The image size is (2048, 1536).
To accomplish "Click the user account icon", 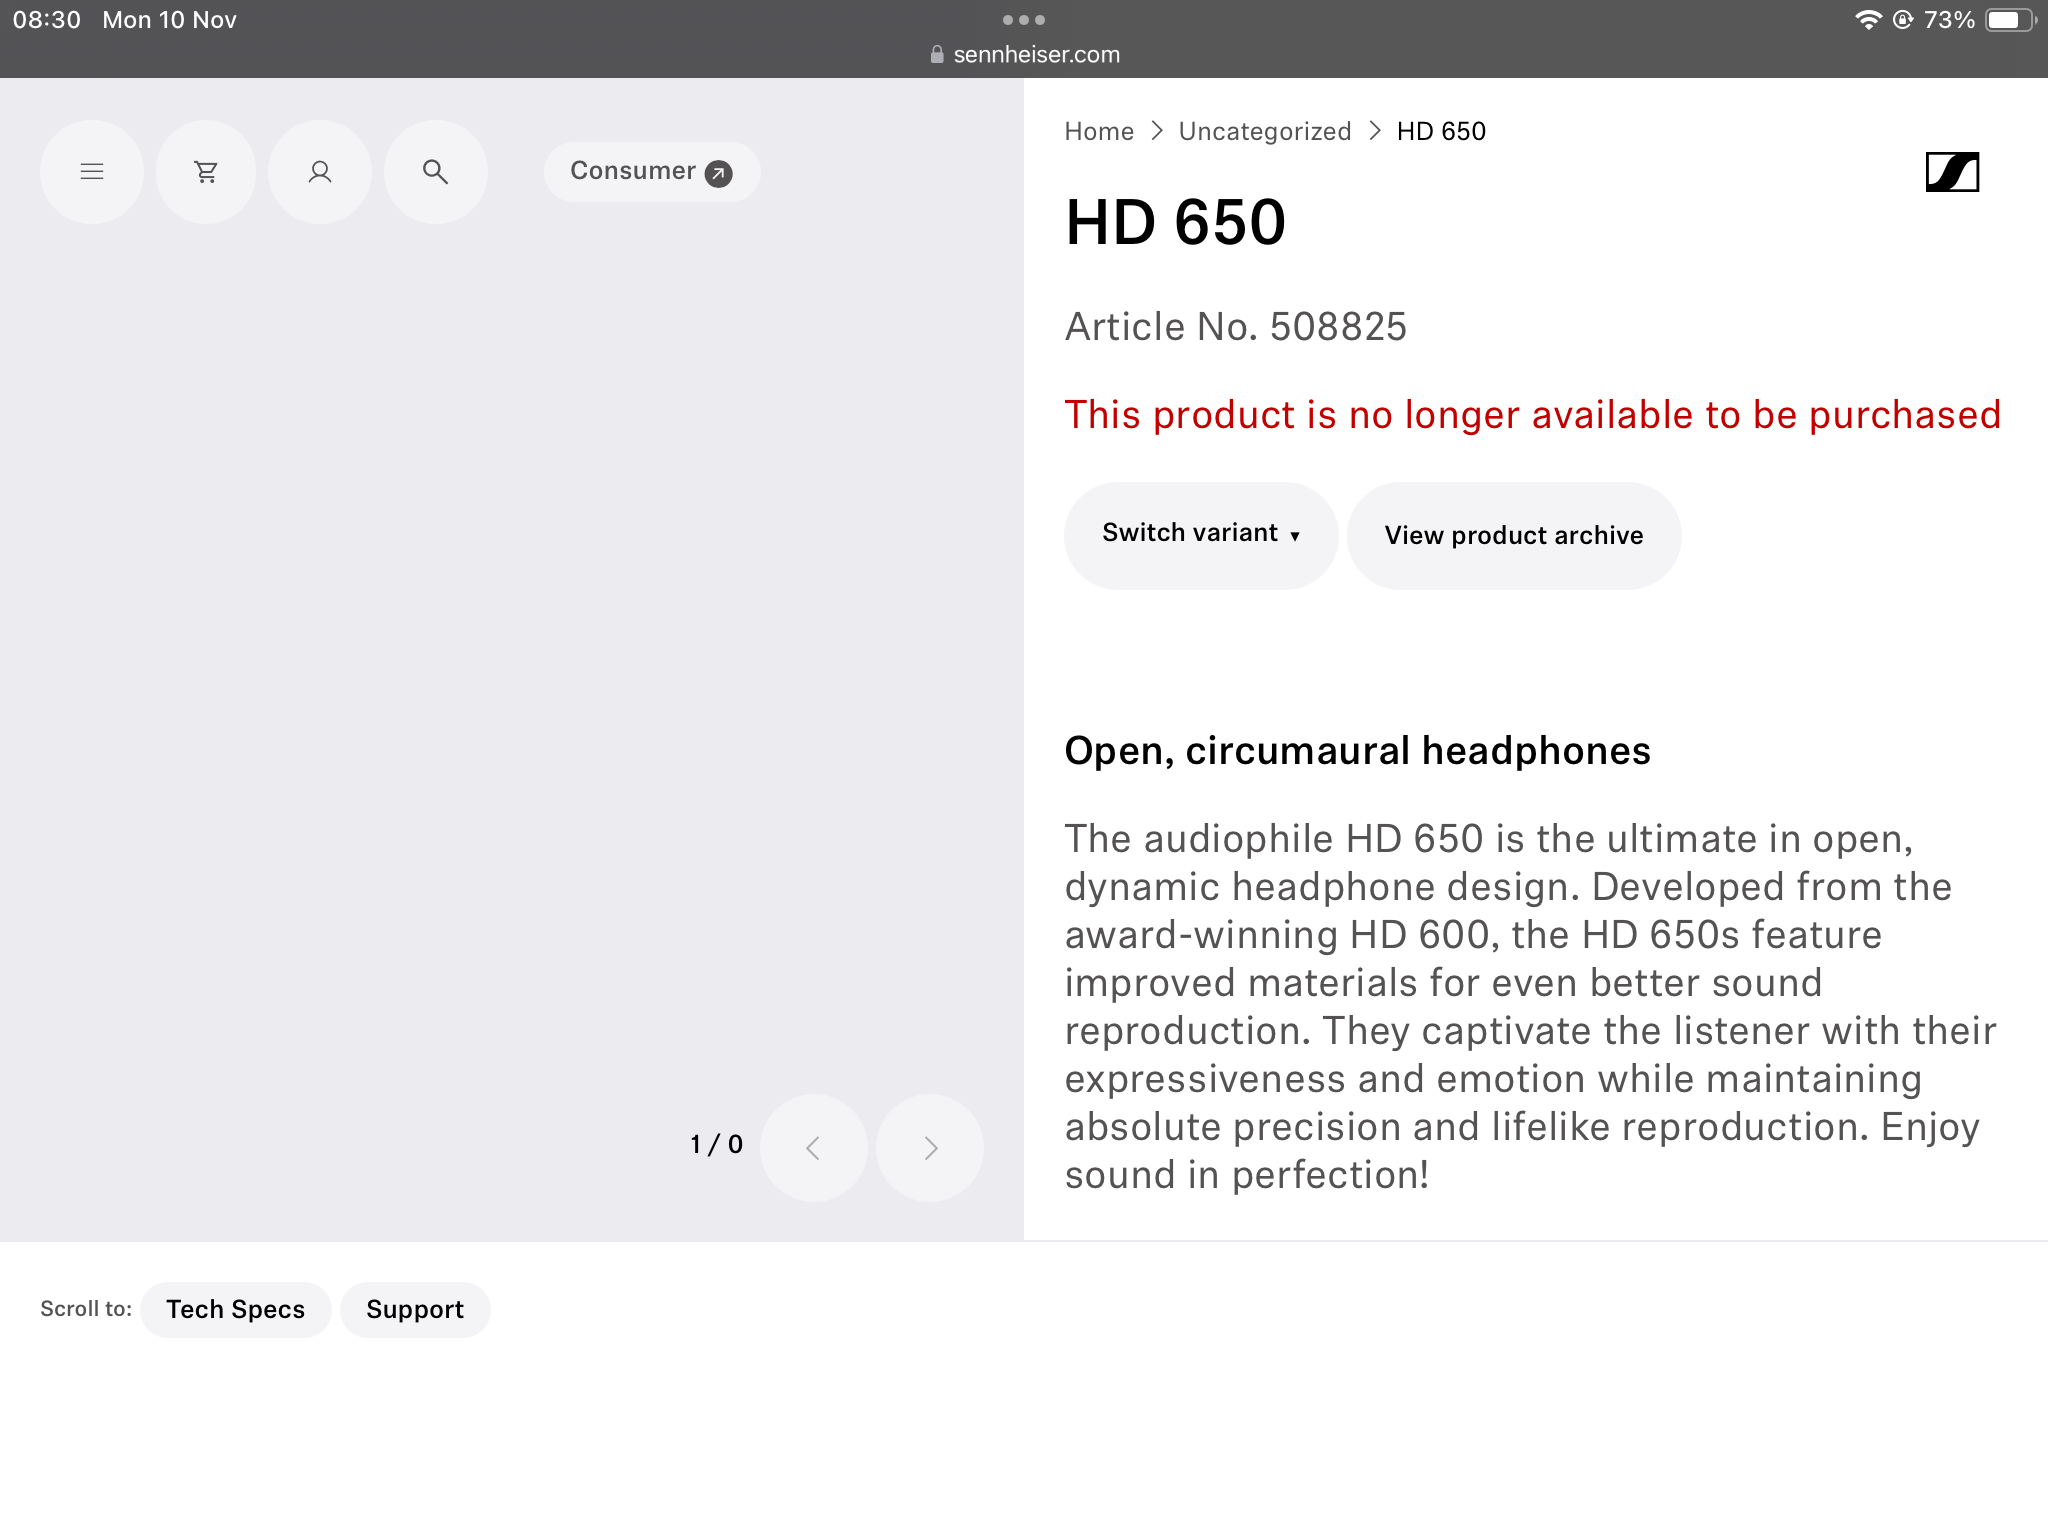I will point(320,172).
